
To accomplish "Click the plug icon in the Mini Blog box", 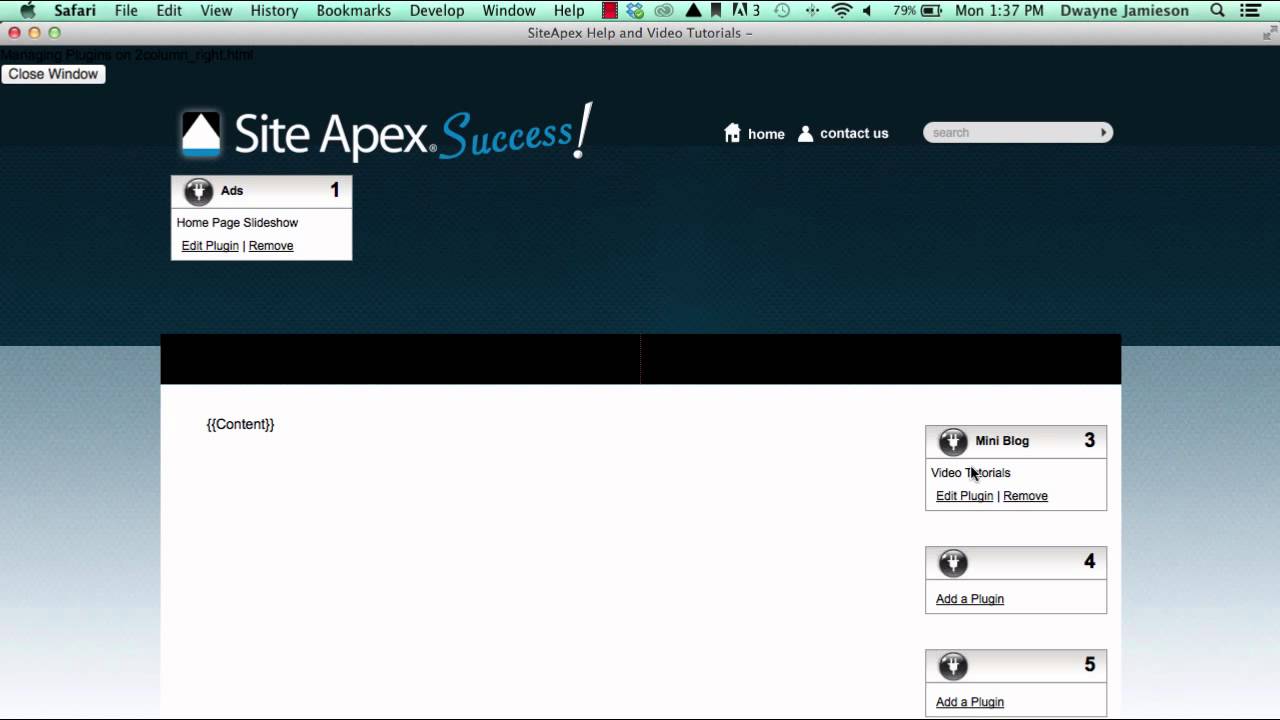I will click(x=953, y=442).
